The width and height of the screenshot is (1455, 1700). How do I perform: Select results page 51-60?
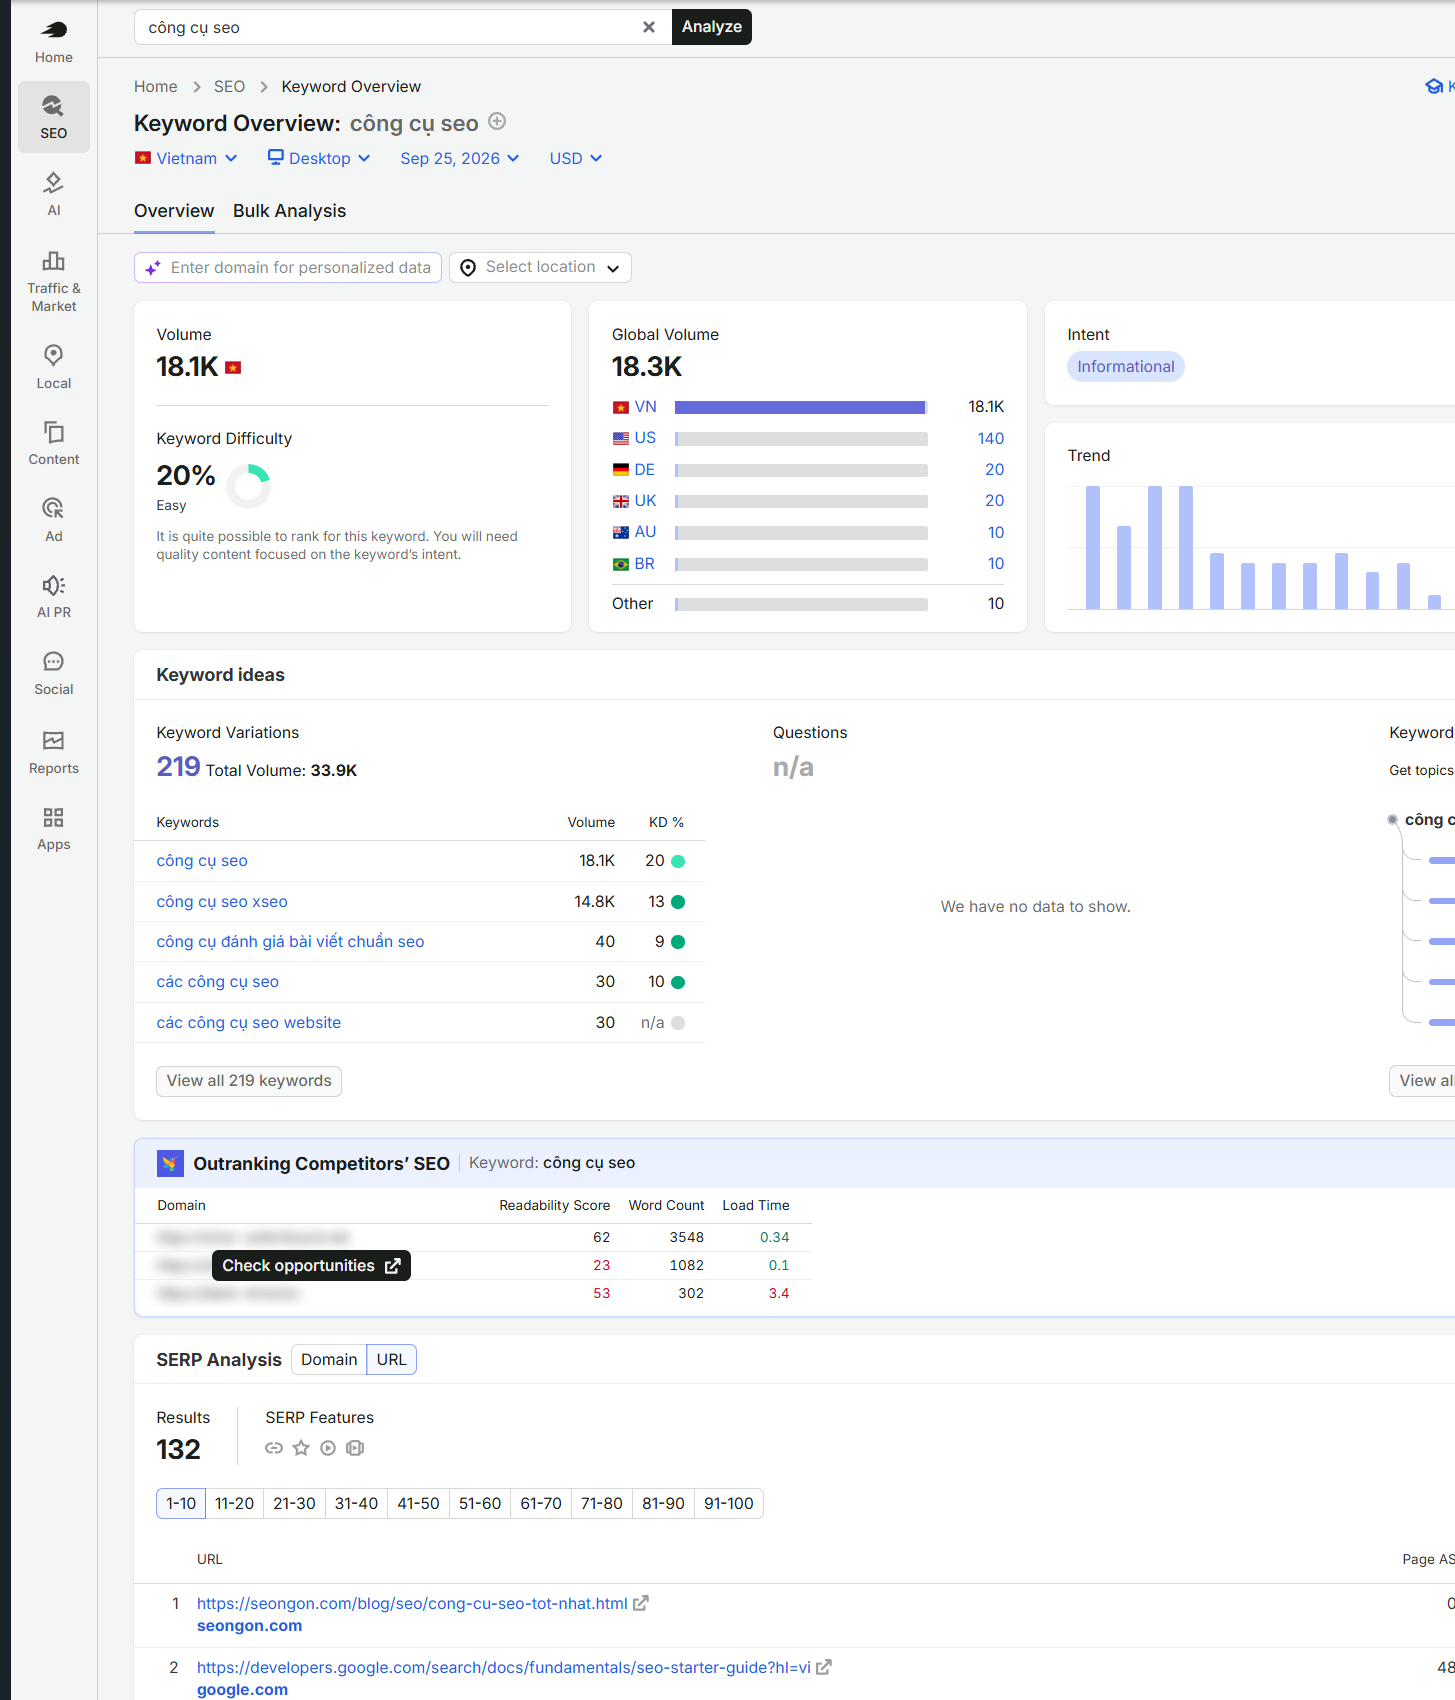[x=480, y=1504]
